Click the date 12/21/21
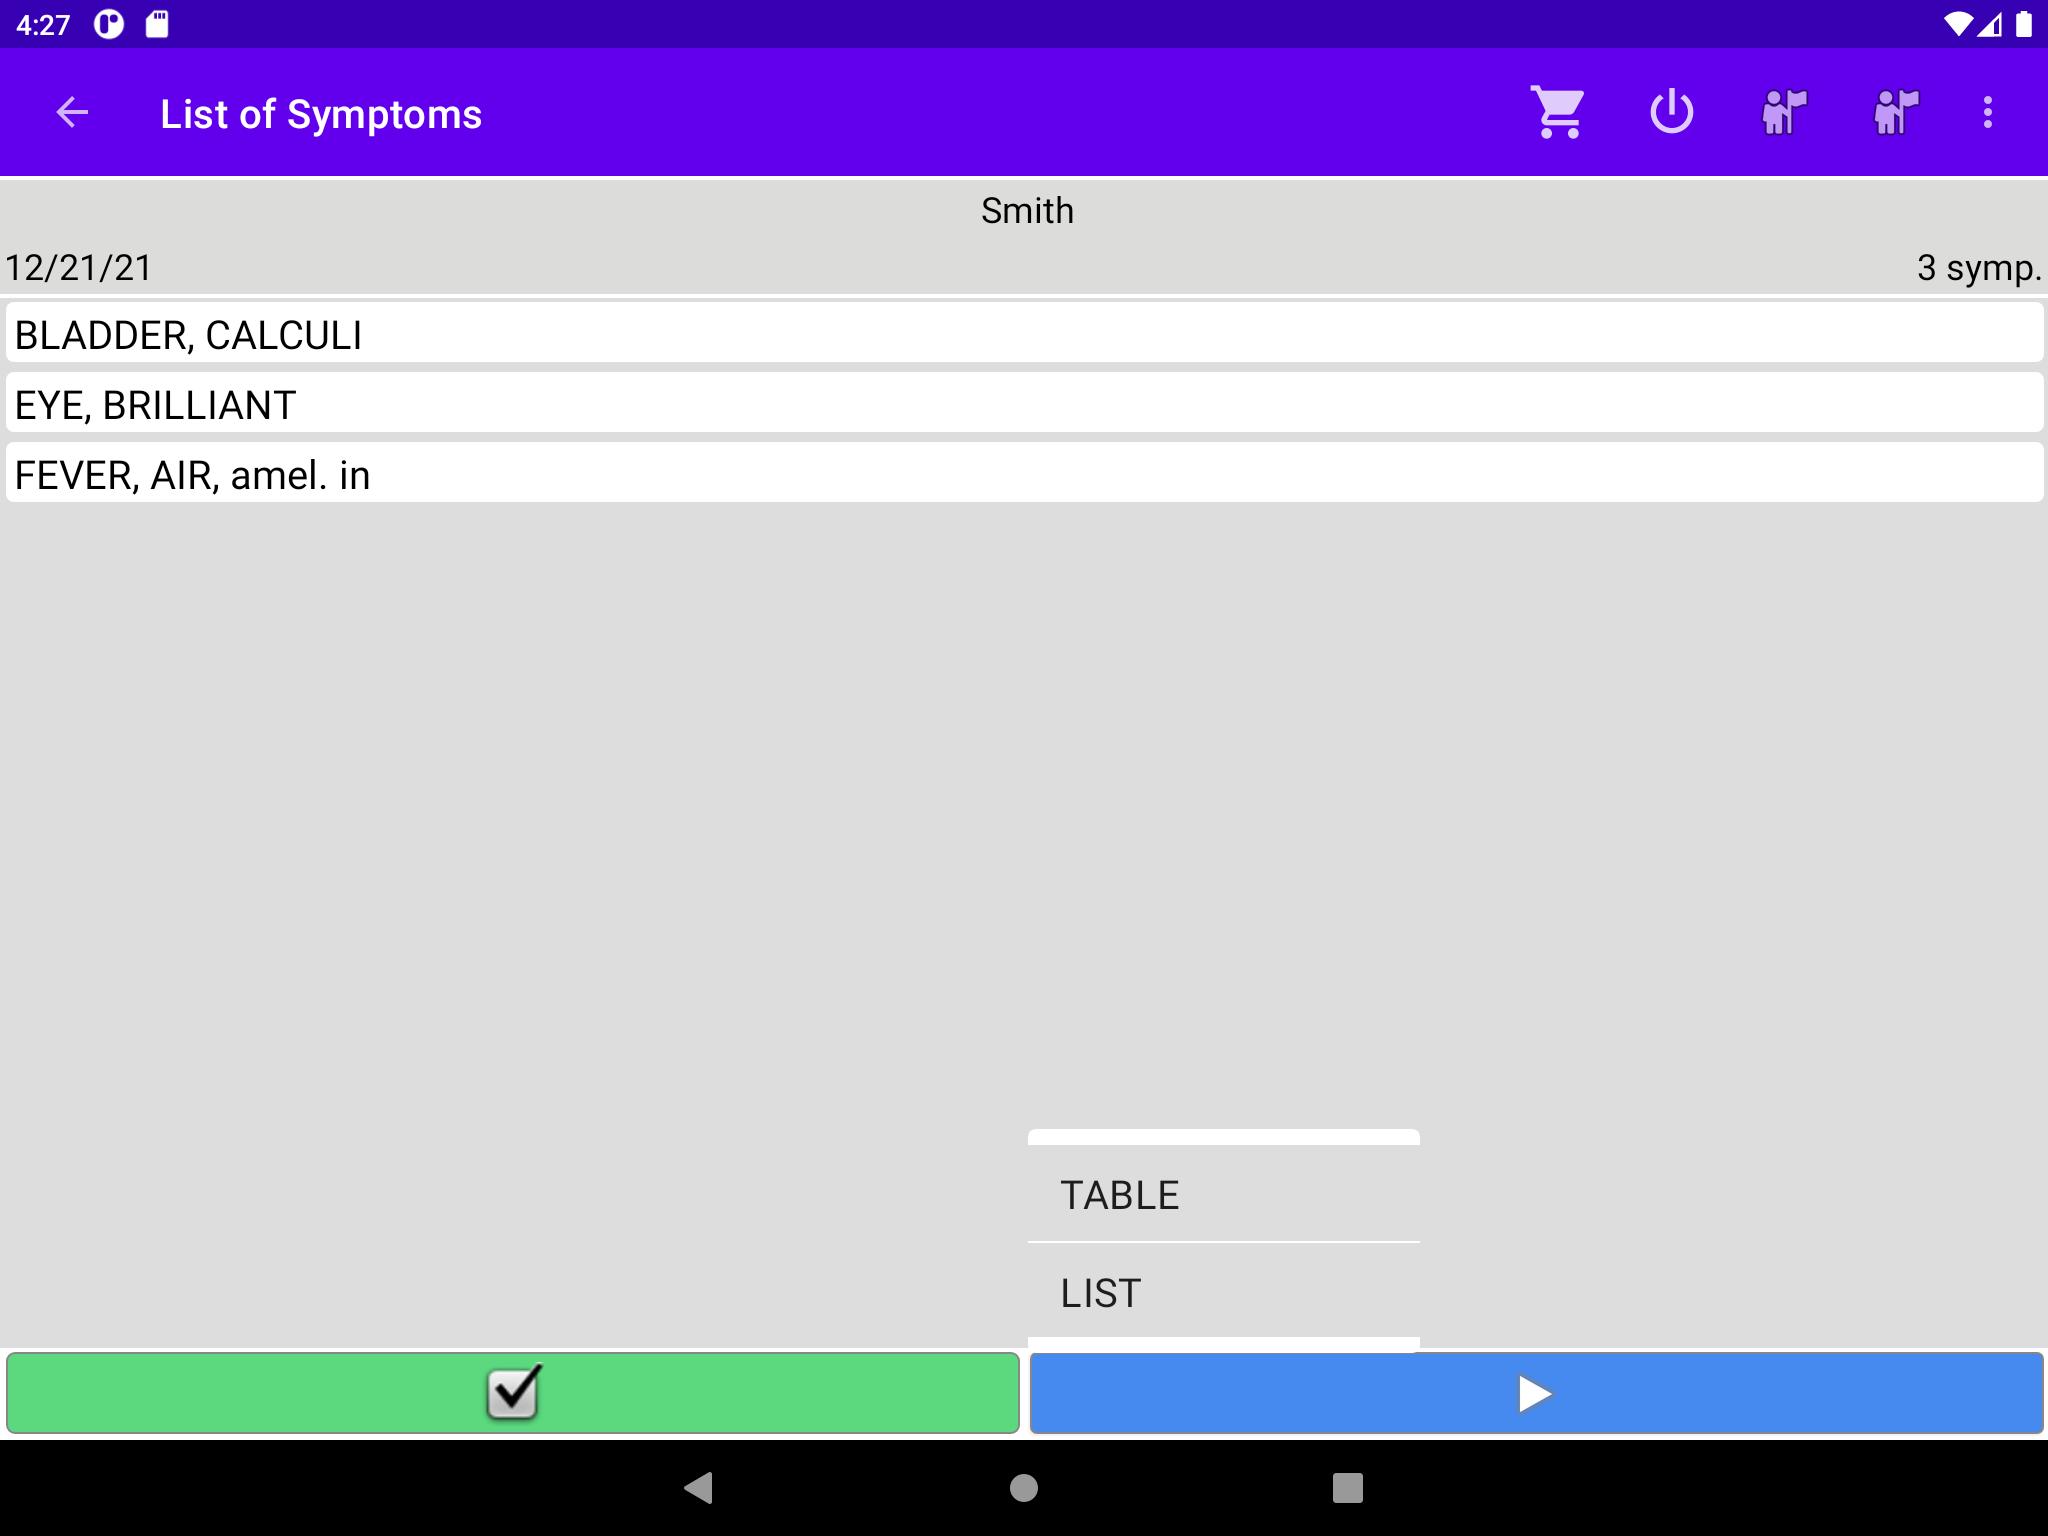Image resolution: width=2048 pixels, height=1536 pixels. pyautogui.click(x=79, y=268)
